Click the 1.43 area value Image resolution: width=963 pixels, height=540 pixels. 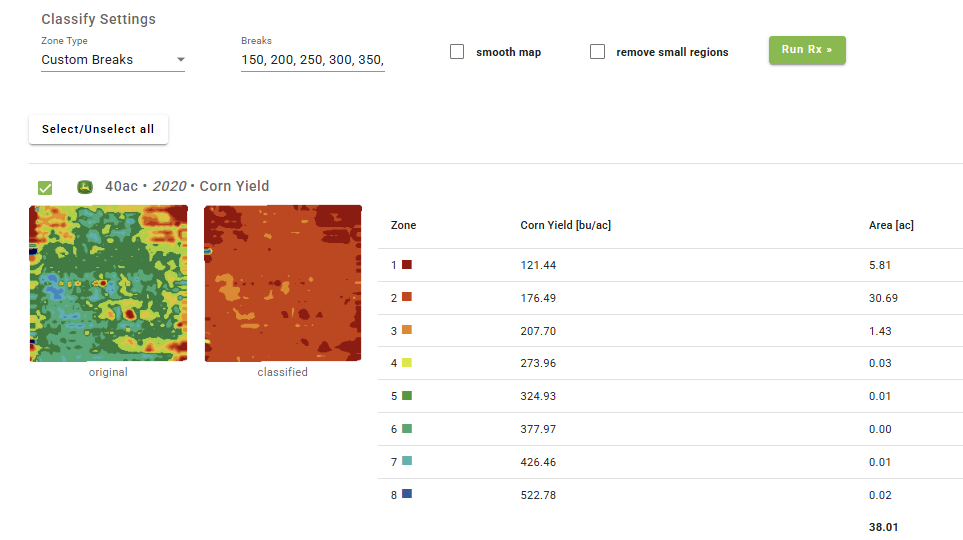880,331
